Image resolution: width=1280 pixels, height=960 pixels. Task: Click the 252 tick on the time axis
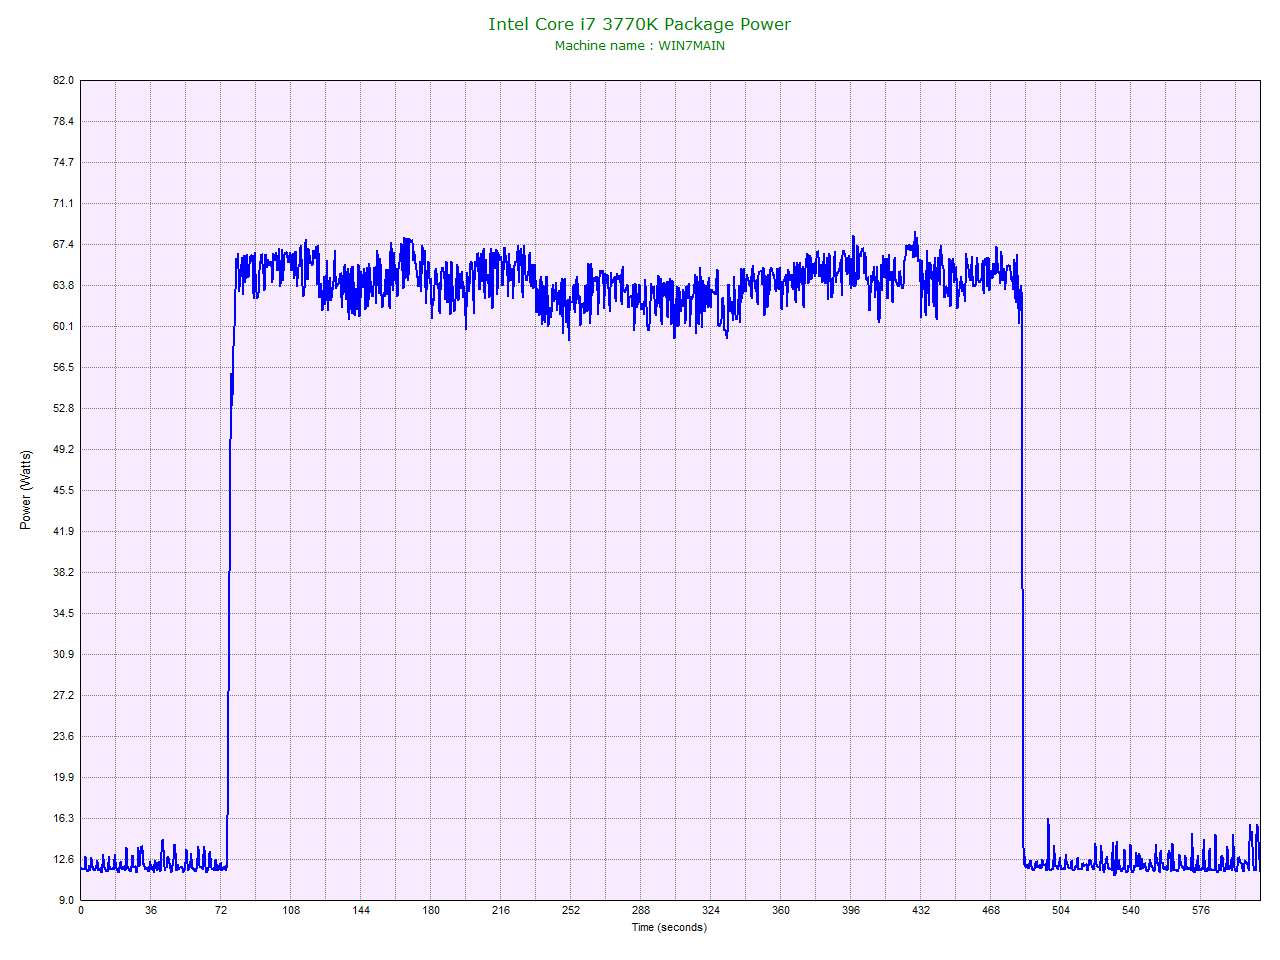tap(571, 910)
